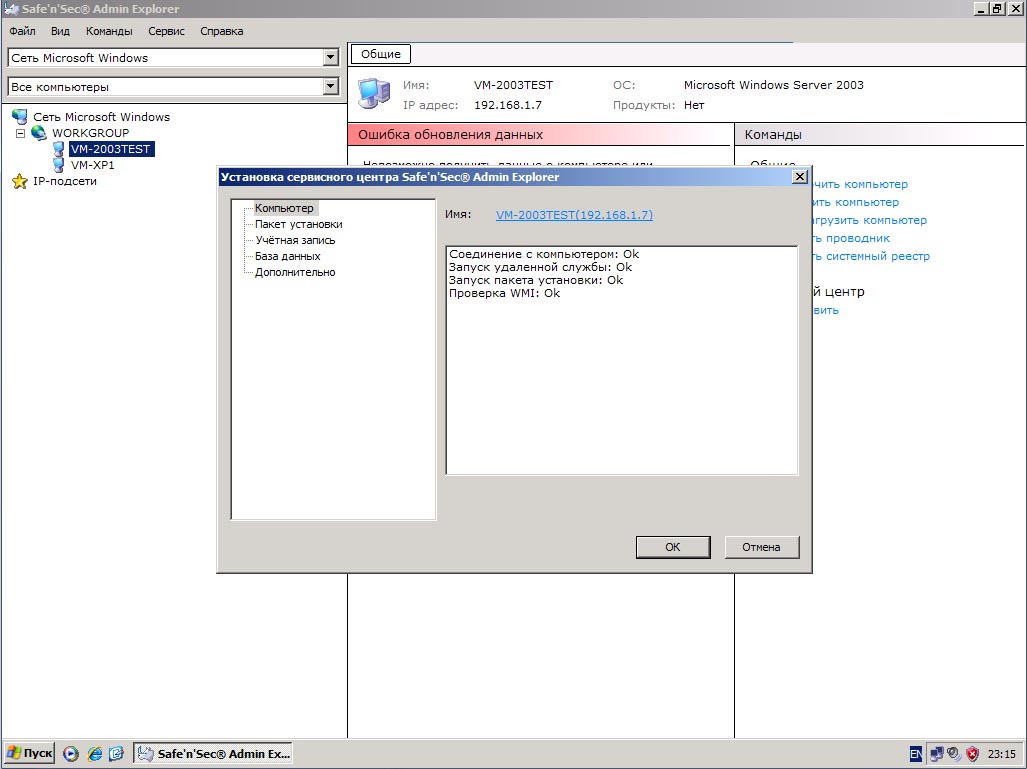Select the IP-подсети tree item

pyautogui.click(x=65, y=181)
